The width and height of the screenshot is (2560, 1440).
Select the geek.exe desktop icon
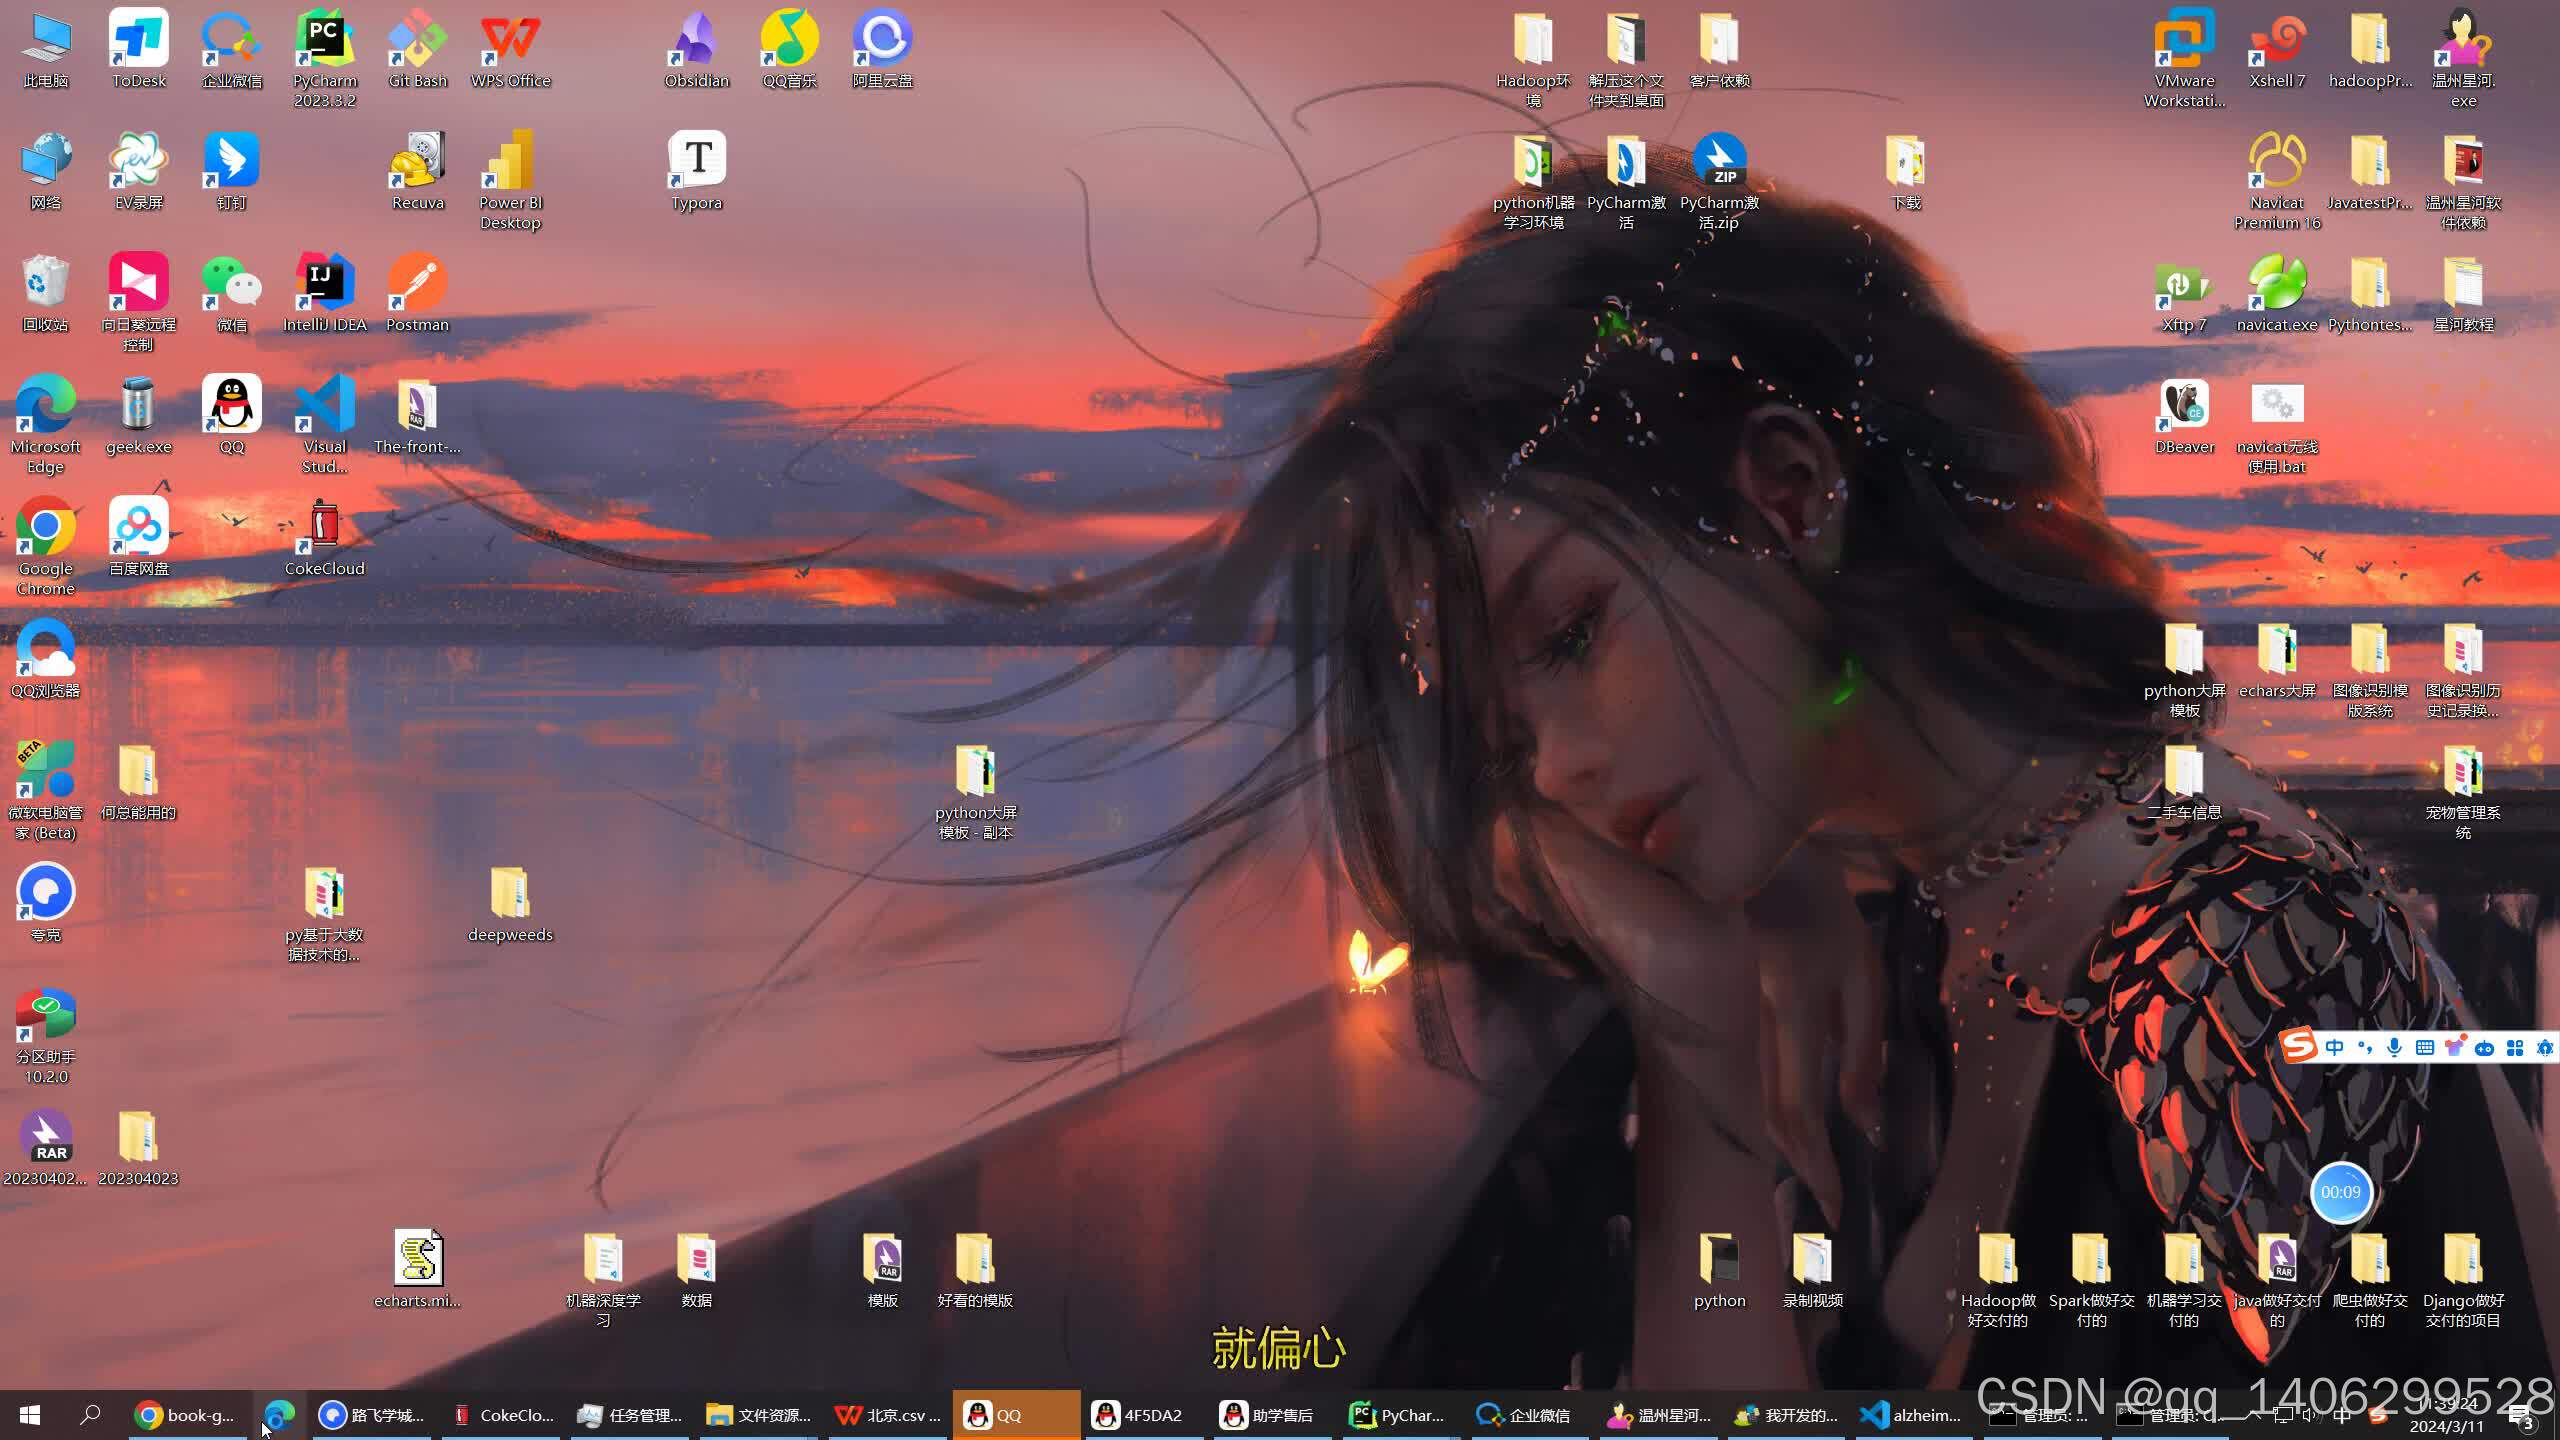(x=139, y=416)
